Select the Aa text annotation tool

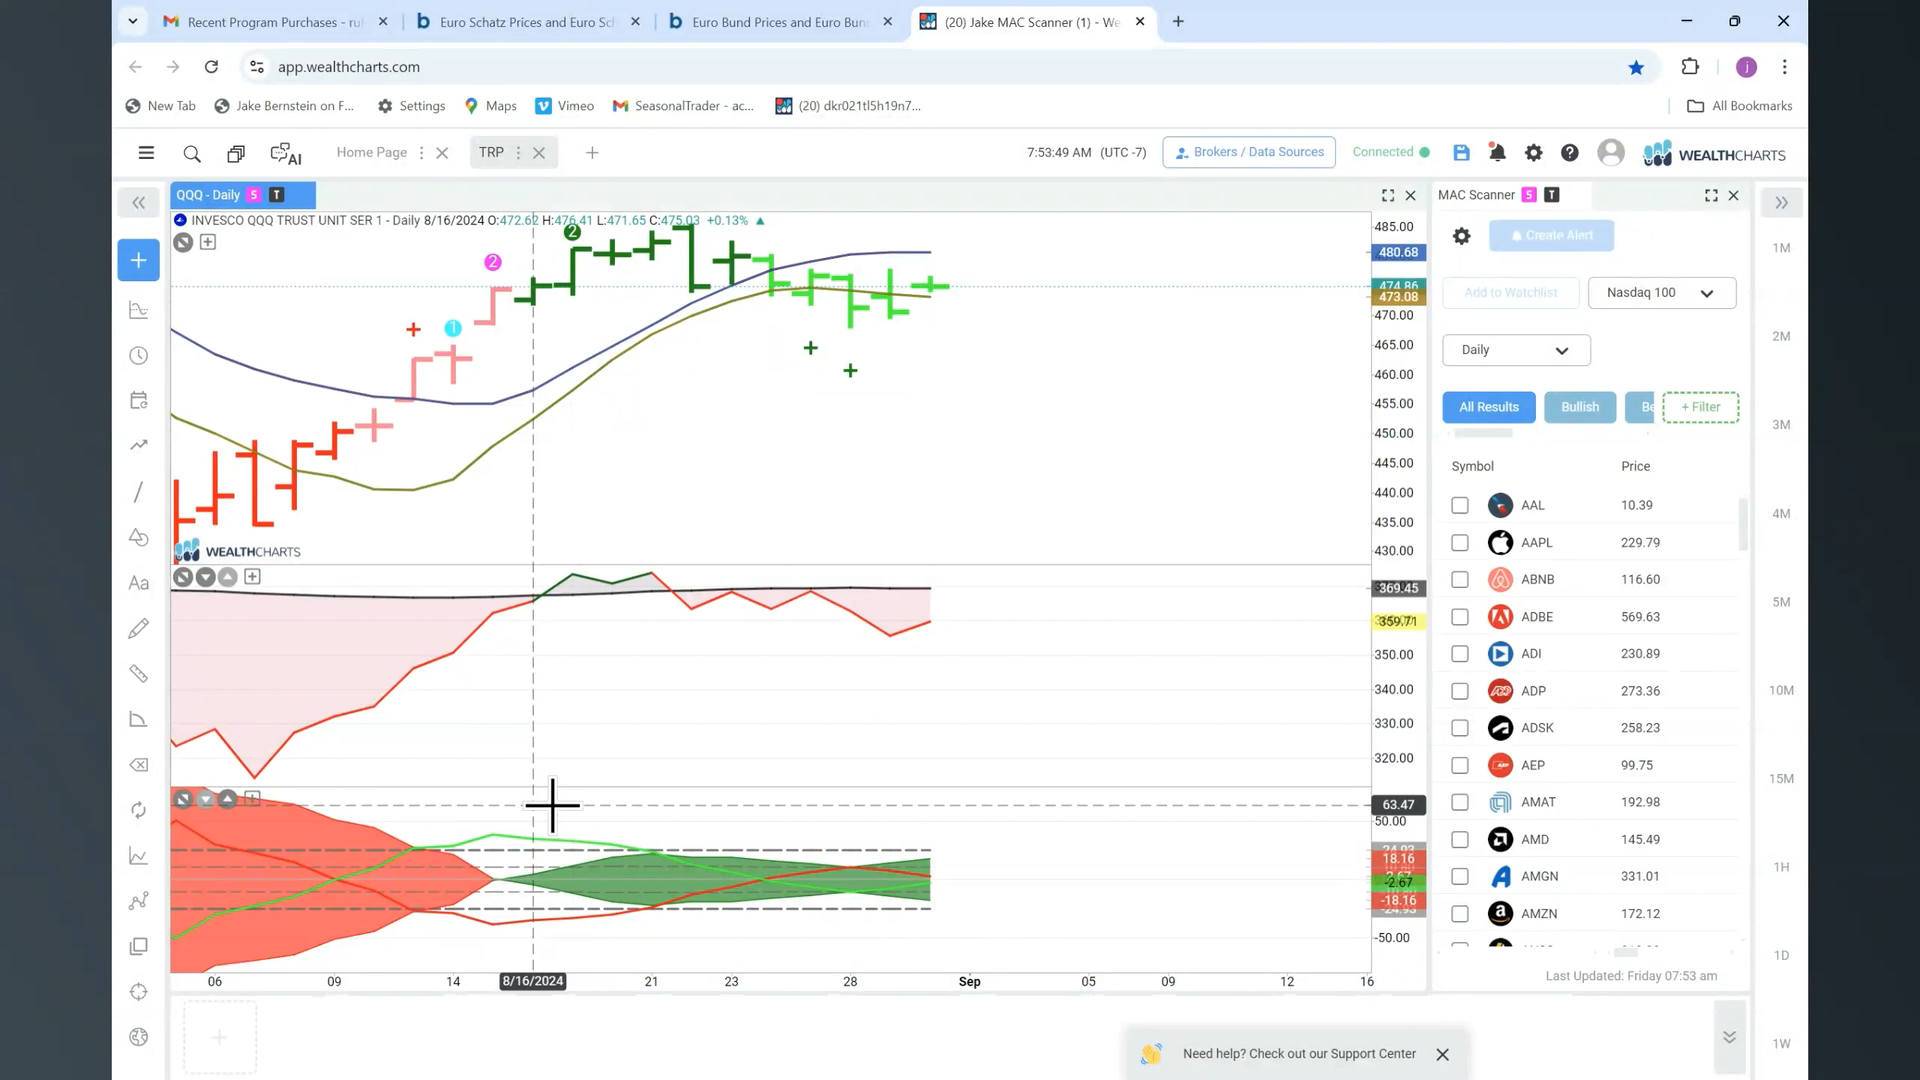click(x=139, y=583)
